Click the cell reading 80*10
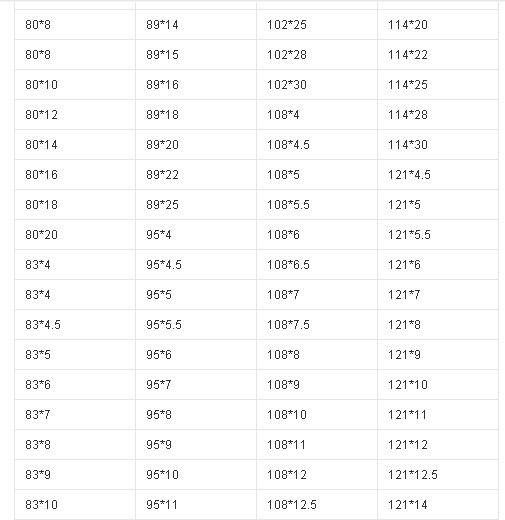The height and width of the screenshot is (520, 505). [75, 85]
